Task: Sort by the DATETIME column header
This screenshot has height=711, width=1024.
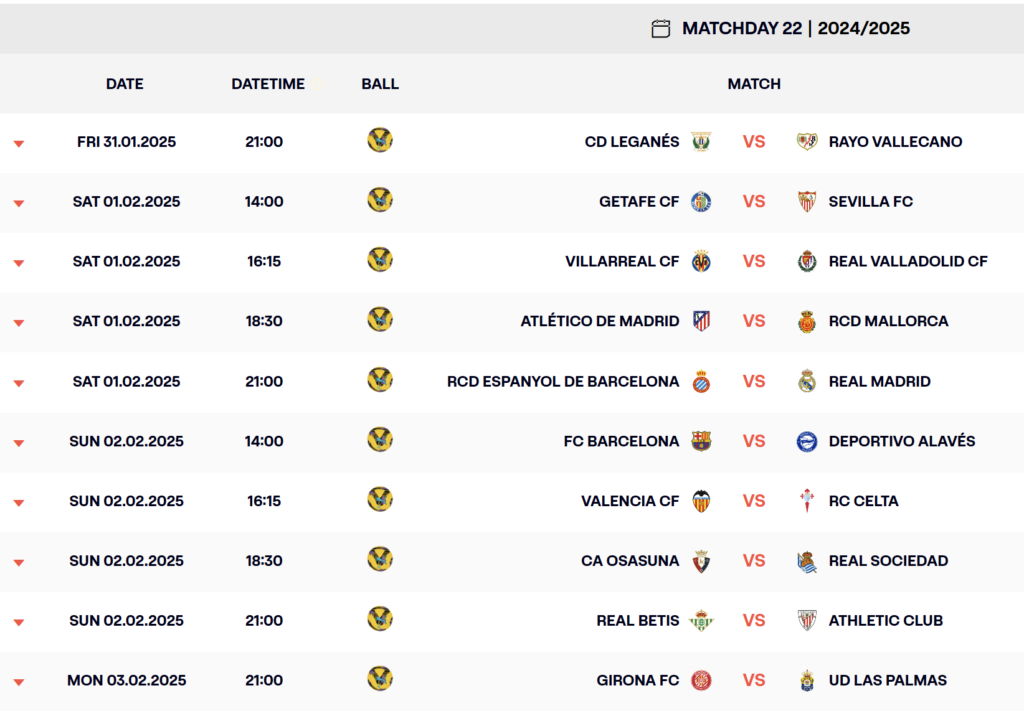Action: pyautogui.click(x=268, y=84)
